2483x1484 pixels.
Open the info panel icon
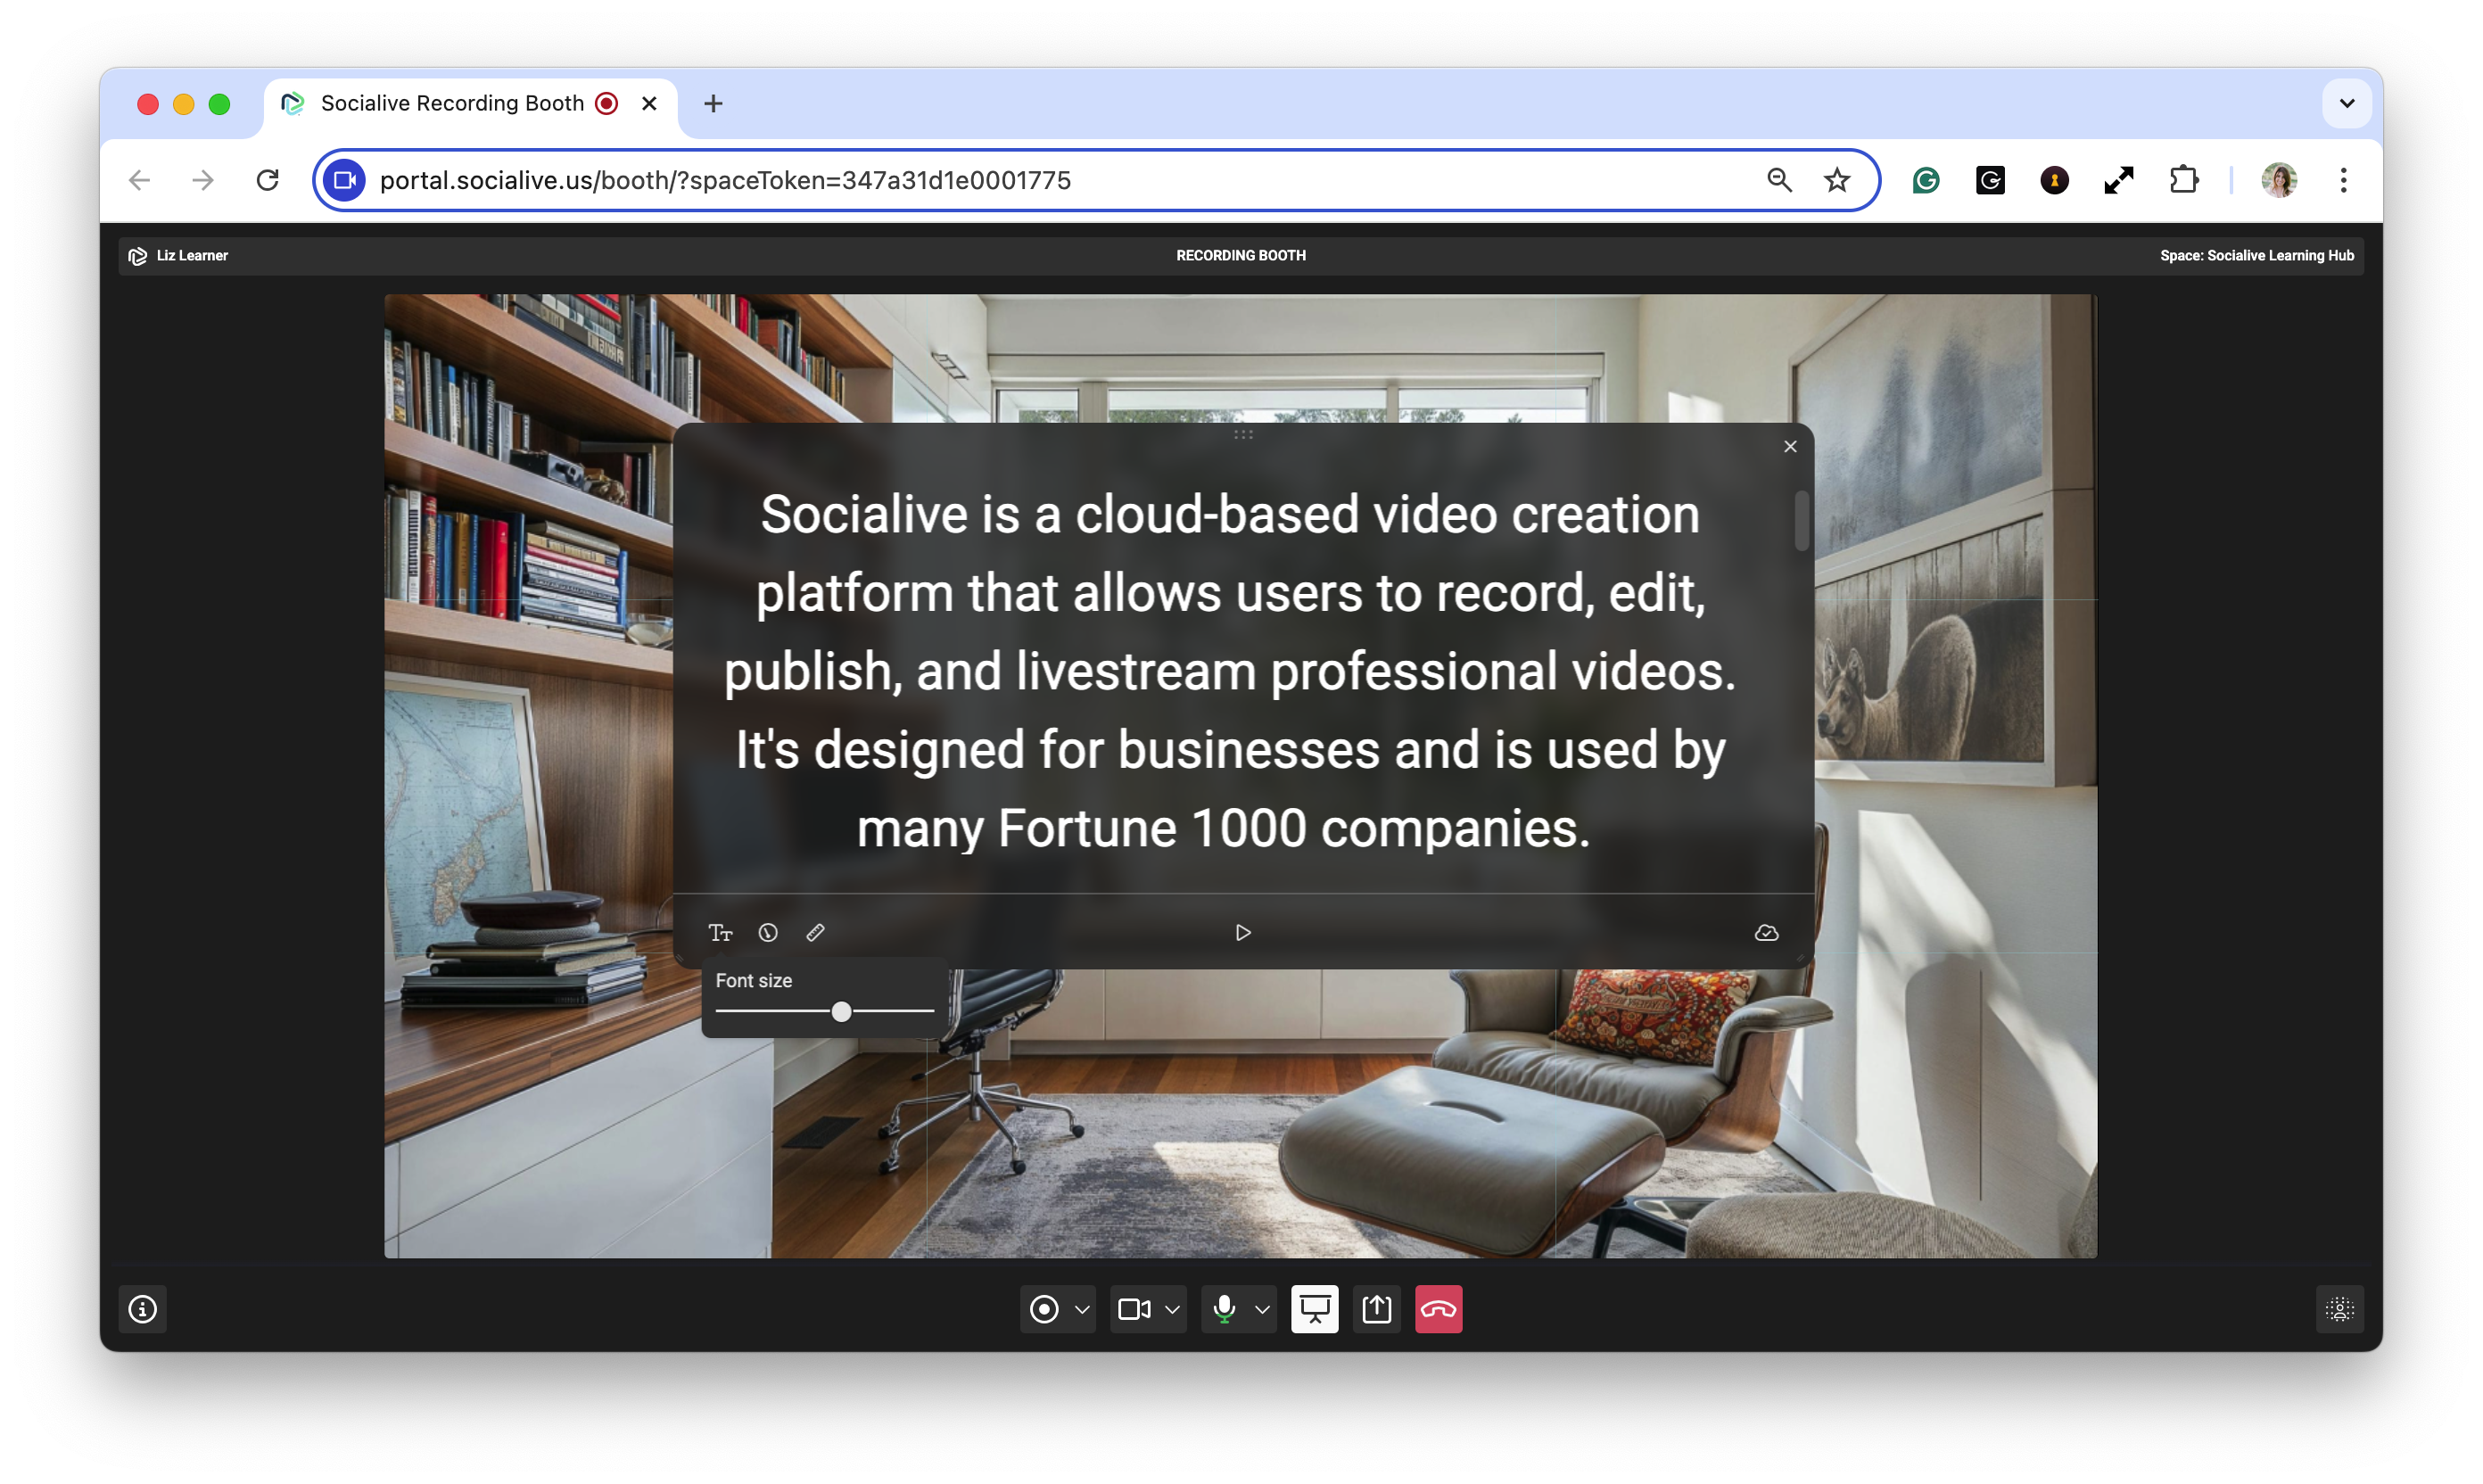point(143,1309)
